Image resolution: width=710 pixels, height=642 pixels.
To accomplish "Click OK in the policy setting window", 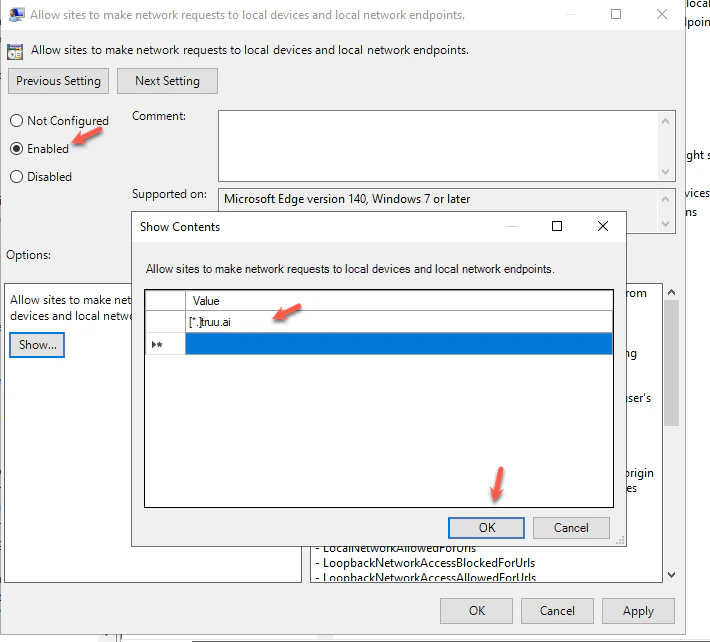I will (476, 611).
